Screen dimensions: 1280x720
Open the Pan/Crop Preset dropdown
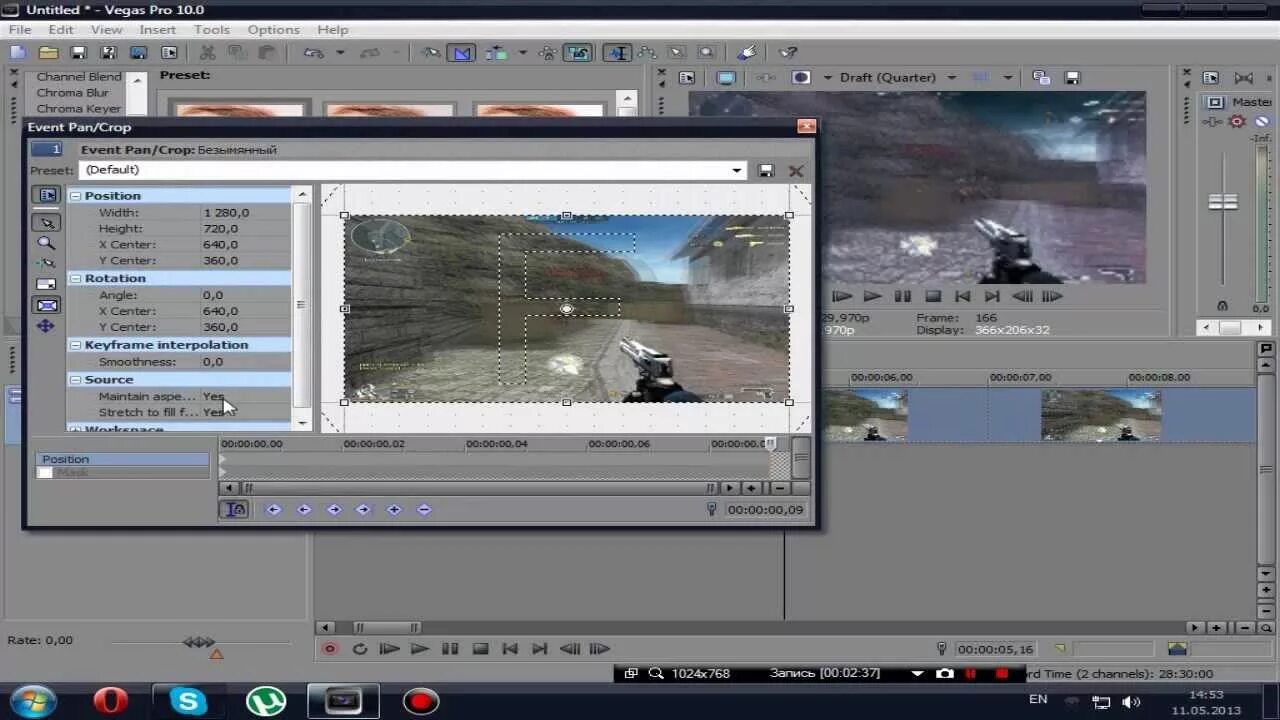click(737, 170)
